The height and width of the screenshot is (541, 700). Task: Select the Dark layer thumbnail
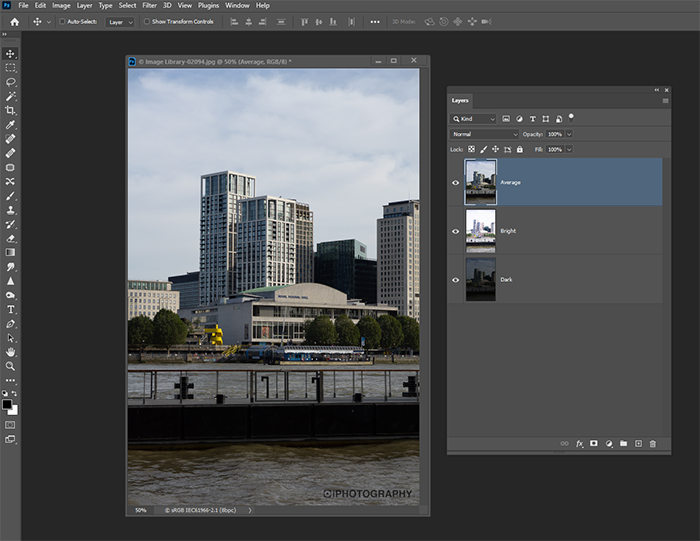click(481, 279)
